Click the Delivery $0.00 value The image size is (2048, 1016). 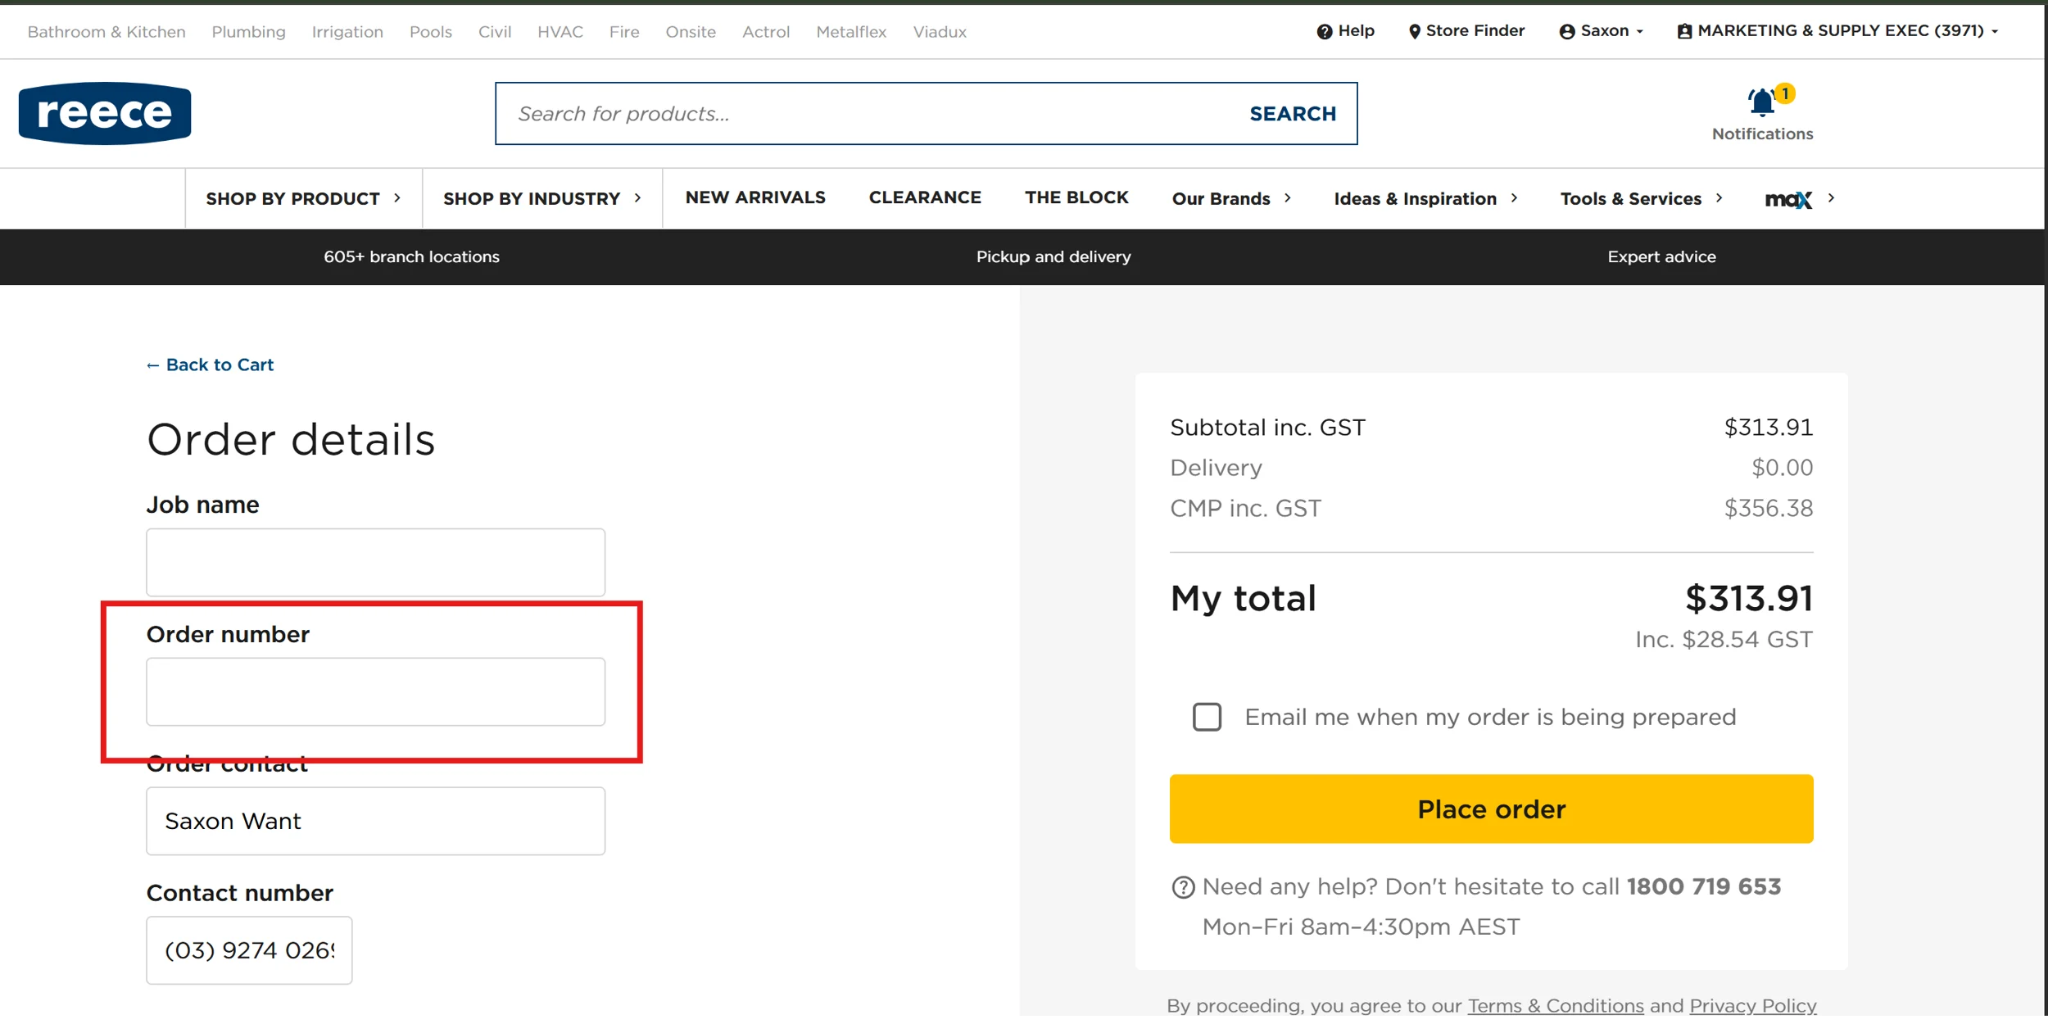1782,467
